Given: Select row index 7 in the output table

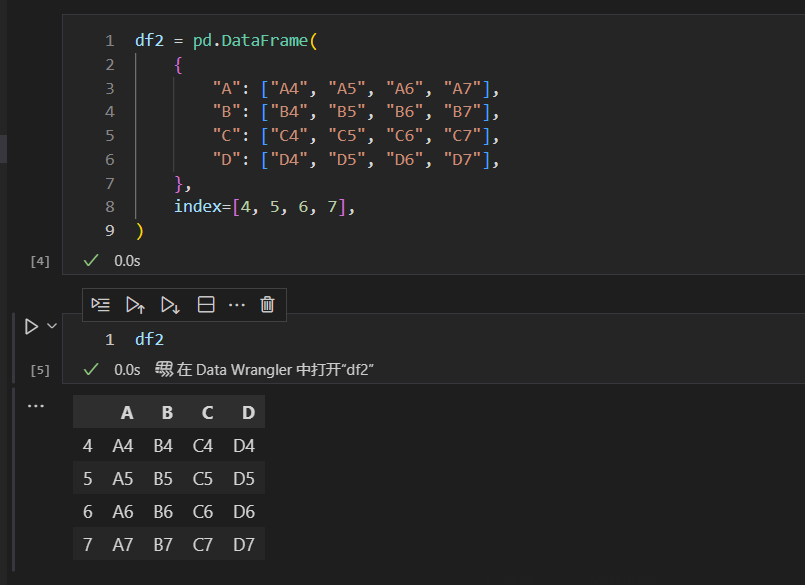Looking at the screenshot, I should coord(87,544).
